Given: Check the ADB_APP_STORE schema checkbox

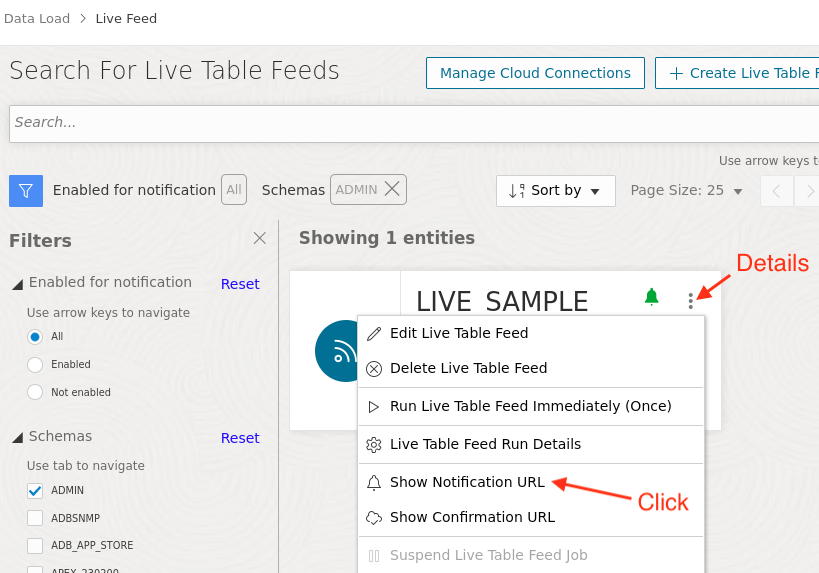Looking at the screenshot, I should coord(35,545).
